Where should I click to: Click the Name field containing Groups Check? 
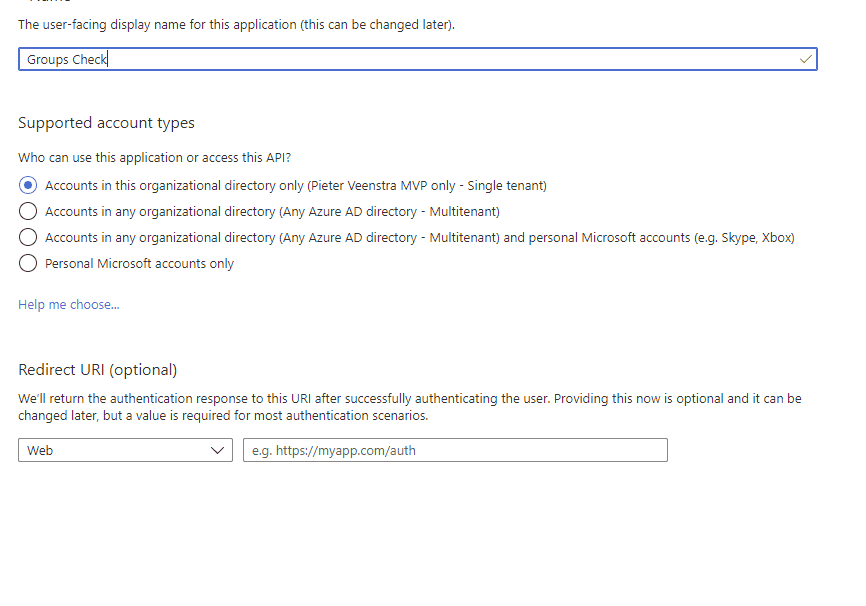(418, 59)
